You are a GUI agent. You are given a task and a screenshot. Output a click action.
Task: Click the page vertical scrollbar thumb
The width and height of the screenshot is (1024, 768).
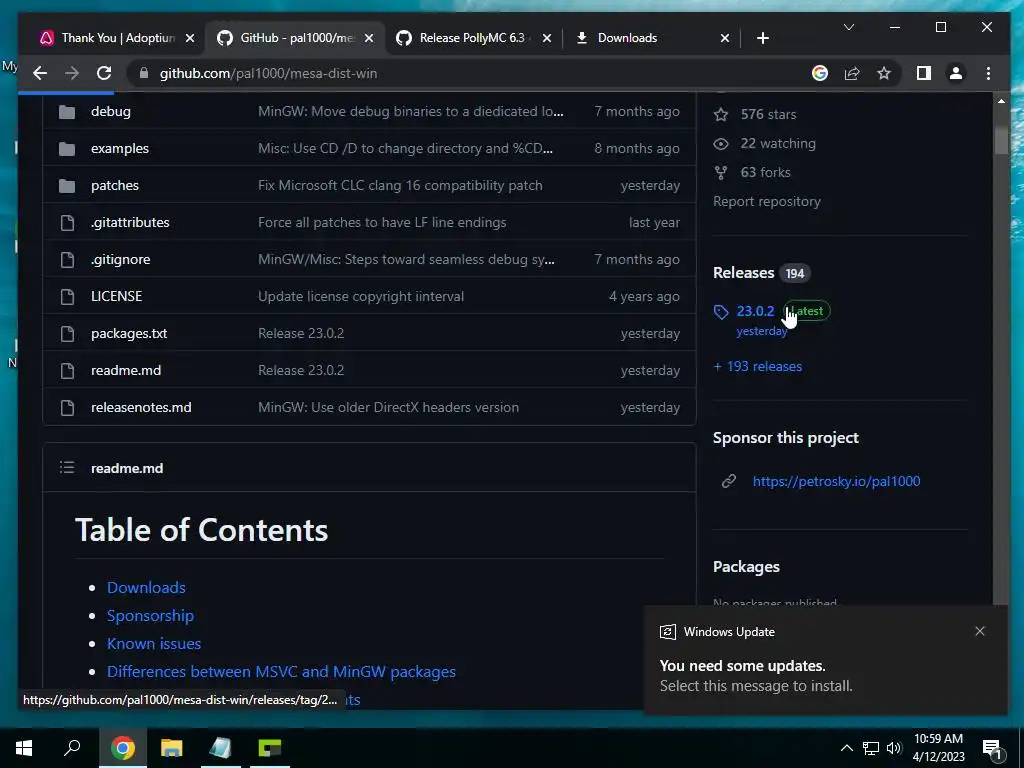[x=1000, y=140]
